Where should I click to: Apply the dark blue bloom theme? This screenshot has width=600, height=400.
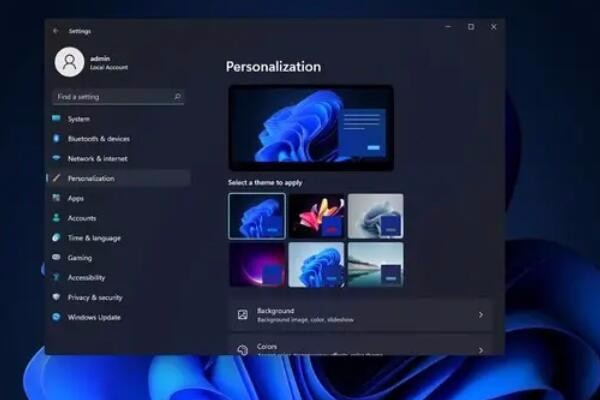coord(257,216)
